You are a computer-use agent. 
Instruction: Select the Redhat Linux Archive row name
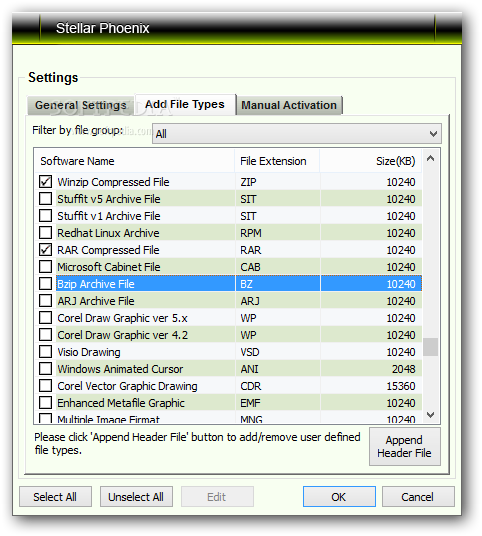[x=108, y=233]
